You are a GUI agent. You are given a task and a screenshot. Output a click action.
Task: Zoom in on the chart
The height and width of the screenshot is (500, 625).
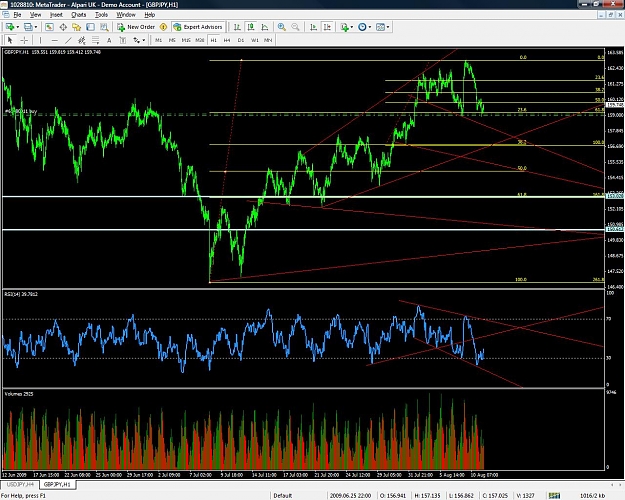click(x=281, y=27)
